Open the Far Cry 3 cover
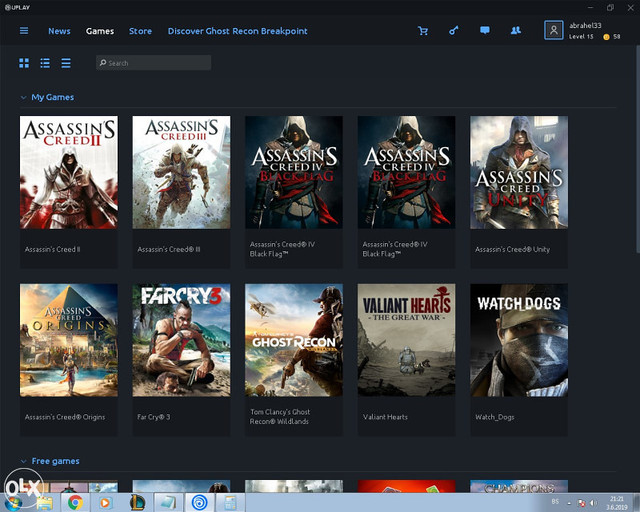 coord(181,340)
